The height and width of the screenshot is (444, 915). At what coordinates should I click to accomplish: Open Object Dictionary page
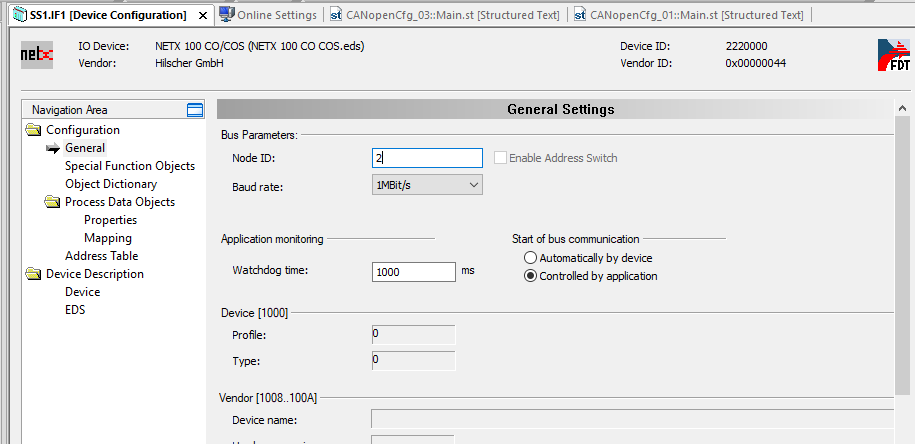pyautogui.click(x=111, y=184)
